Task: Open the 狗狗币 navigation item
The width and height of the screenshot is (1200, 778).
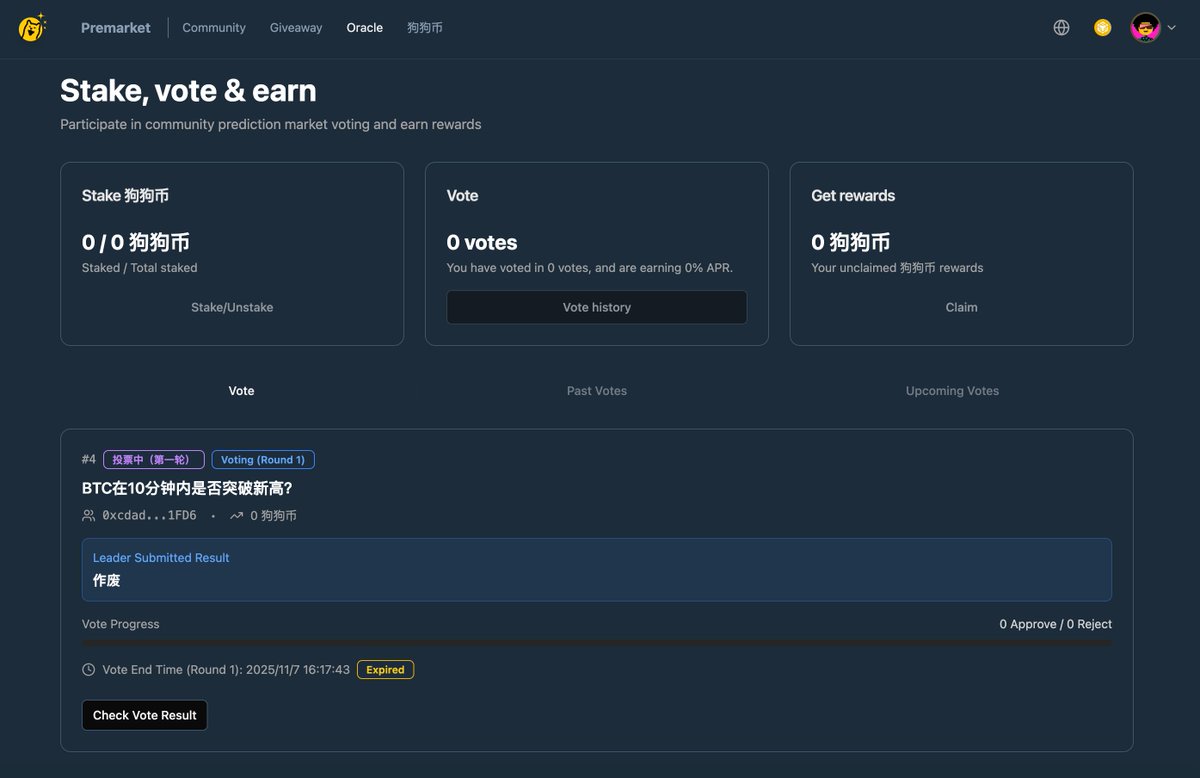Action: (425, 28)
